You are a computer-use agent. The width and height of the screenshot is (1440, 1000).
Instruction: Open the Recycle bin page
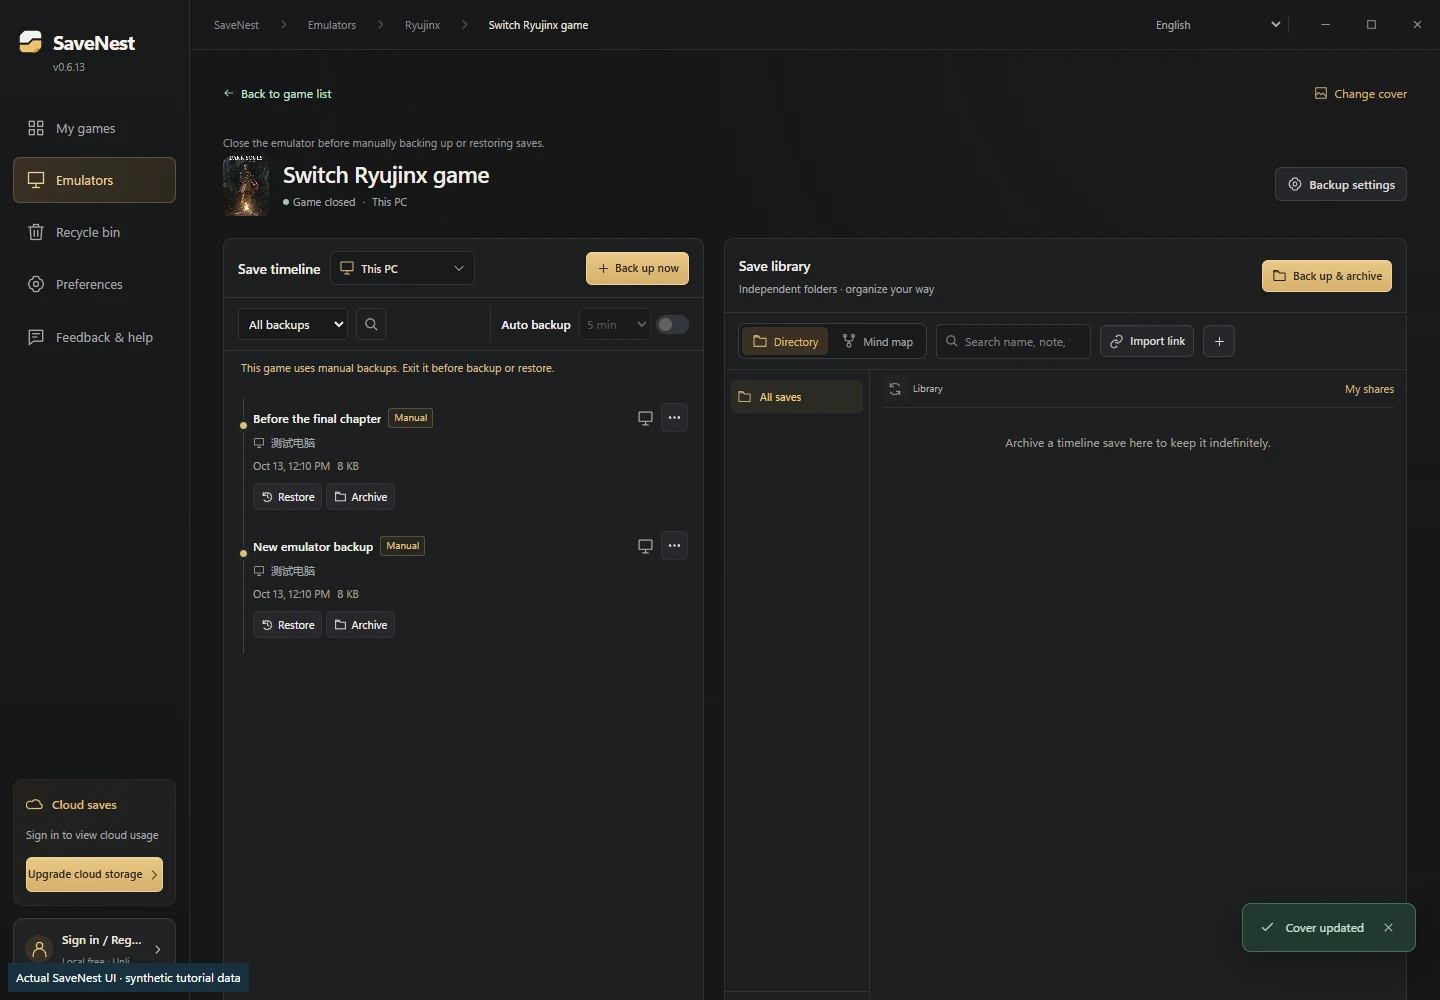(94, 232)
